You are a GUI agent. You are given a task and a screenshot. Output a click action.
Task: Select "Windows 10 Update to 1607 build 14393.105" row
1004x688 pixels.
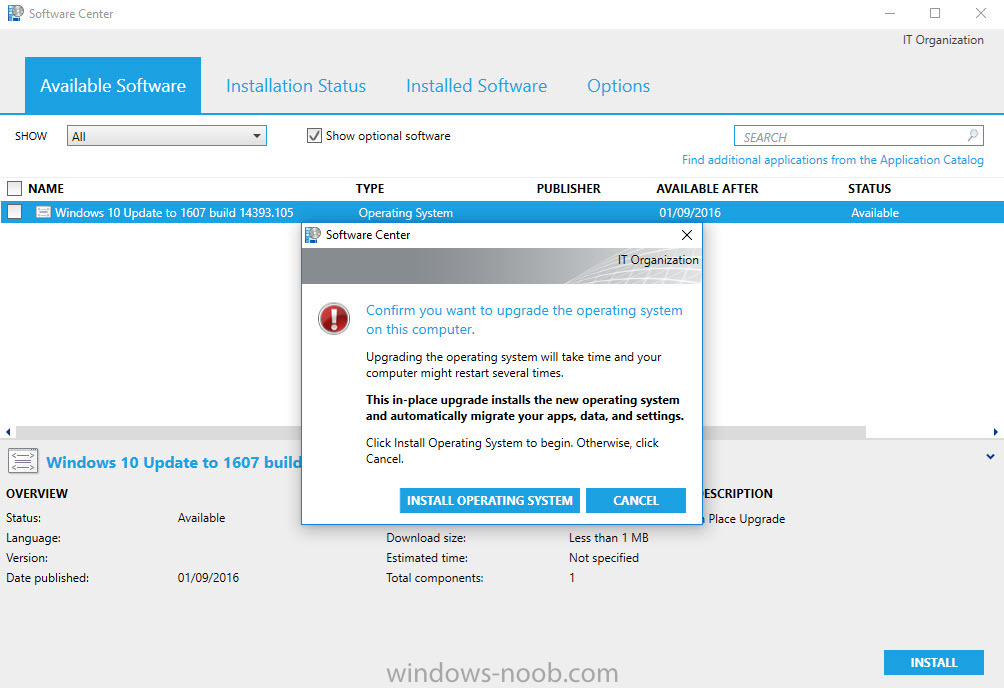point(502,212)
